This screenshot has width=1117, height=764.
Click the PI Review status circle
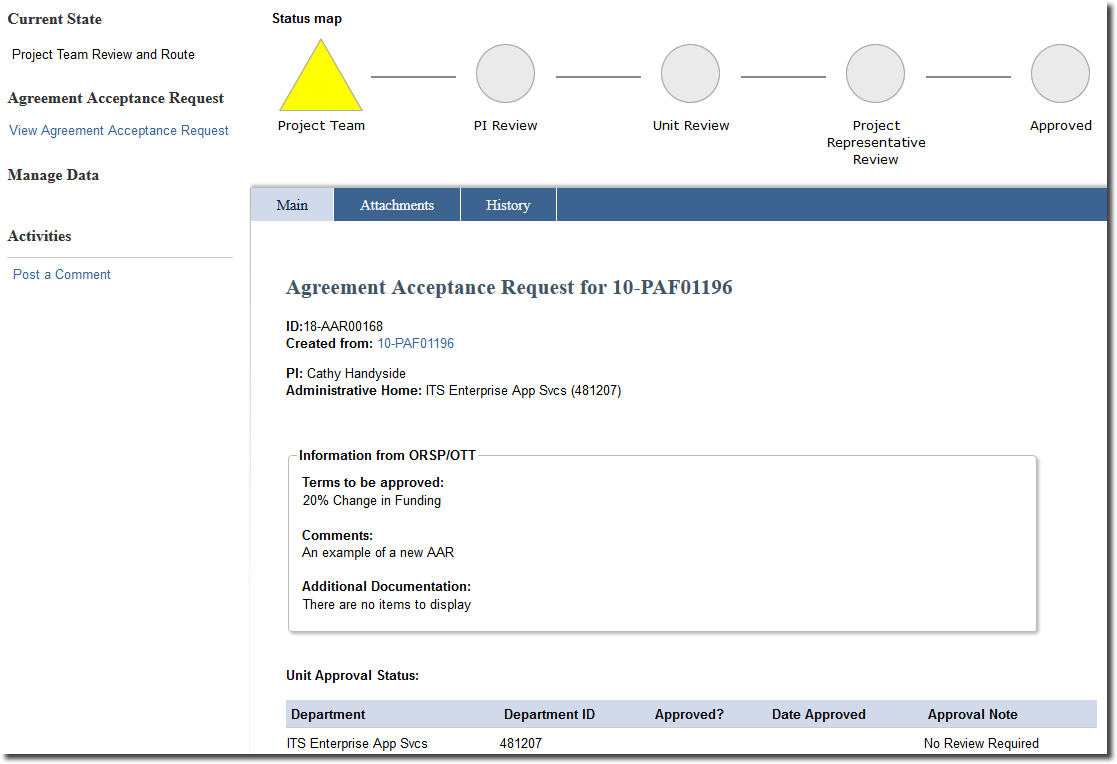coord(505,73)
